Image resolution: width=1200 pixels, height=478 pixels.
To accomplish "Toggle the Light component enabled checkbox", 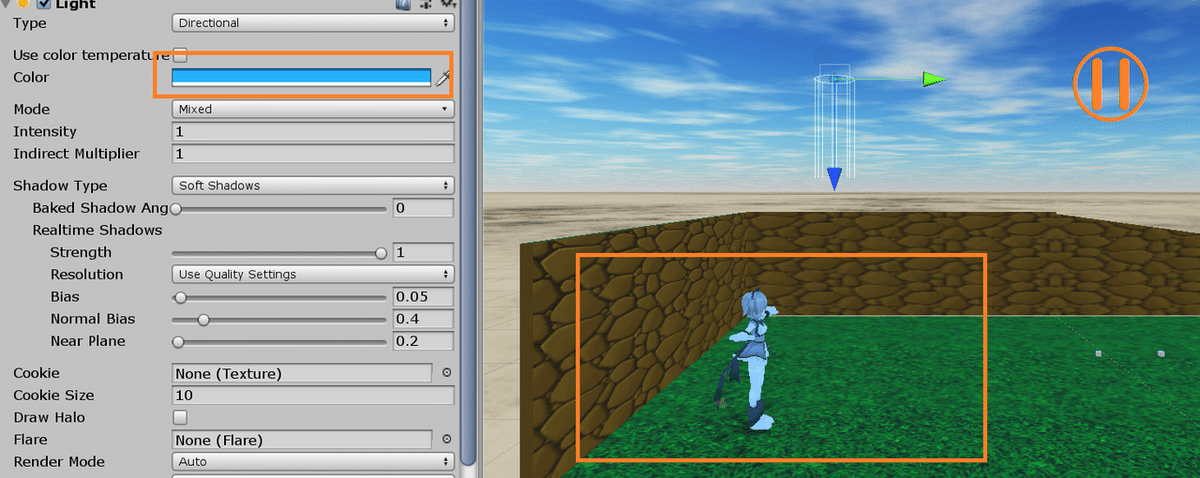I will tap(43, 5).
